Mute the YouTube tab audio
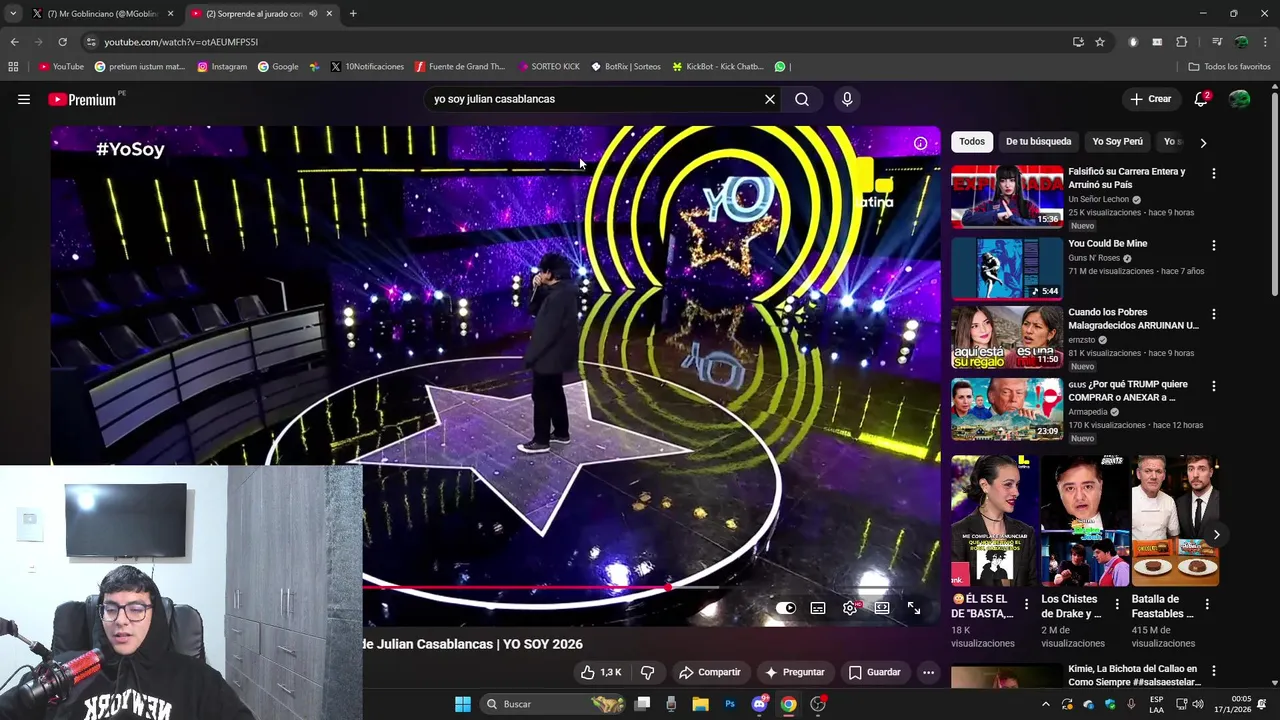The width and height of the screenshot is (1280, 720). click(313, 14)
